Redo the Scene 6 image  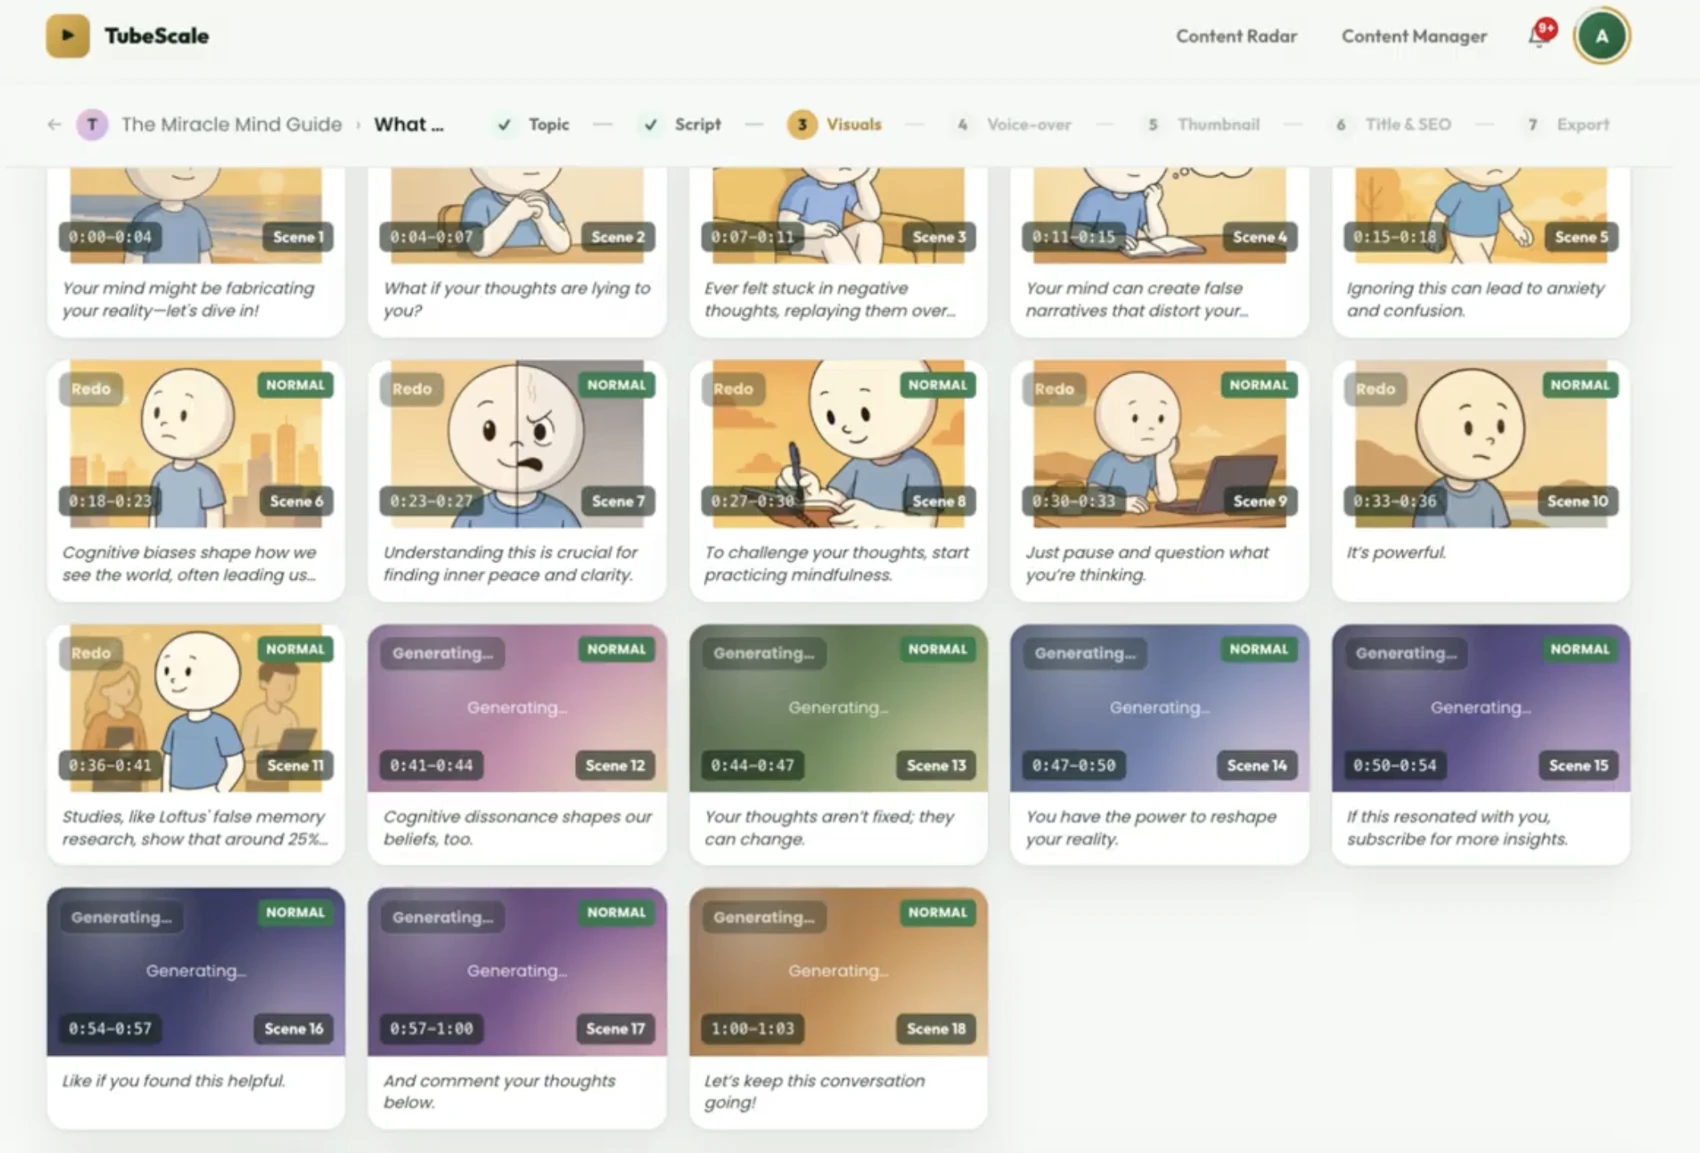[91, 389]
